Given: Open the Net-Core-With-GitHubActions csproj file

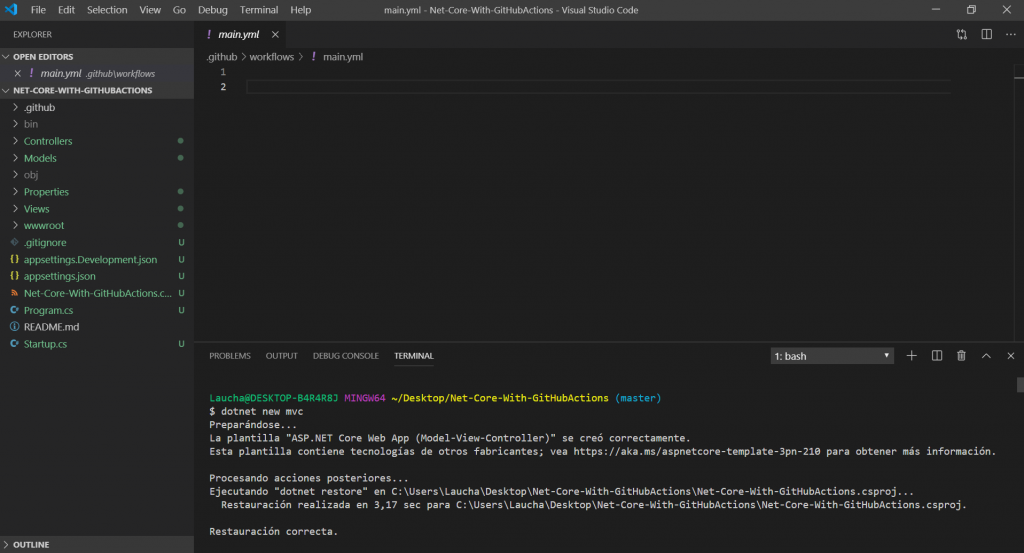Looking at the screenshot, I should pyautogui.click(x=98, y=293).
